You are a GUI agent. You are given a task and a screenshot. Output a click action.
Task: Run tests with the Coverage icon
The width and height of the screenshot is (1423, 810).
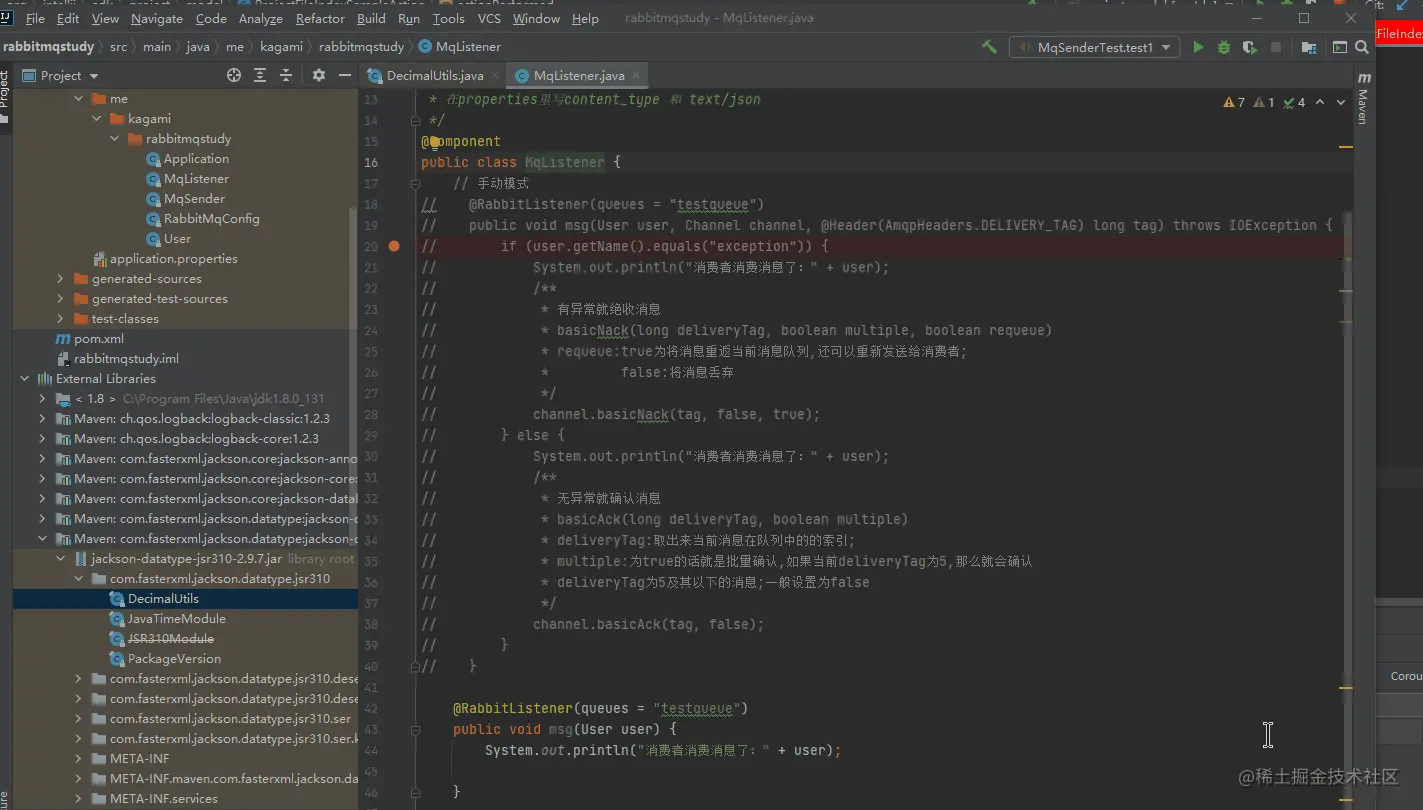(1249, 47)
